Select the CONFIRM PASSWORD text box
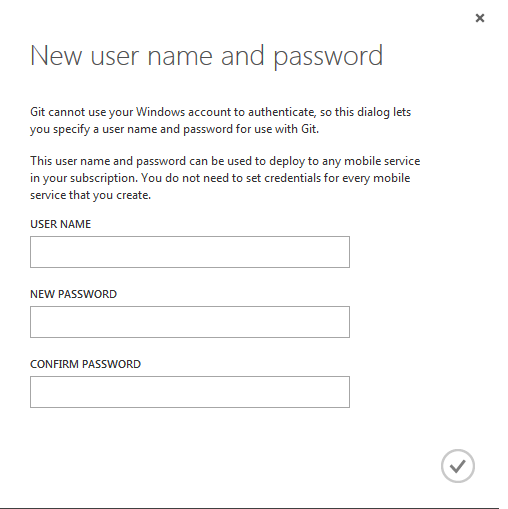This screenshot has height=509, width=508. [x=190, y=392]
